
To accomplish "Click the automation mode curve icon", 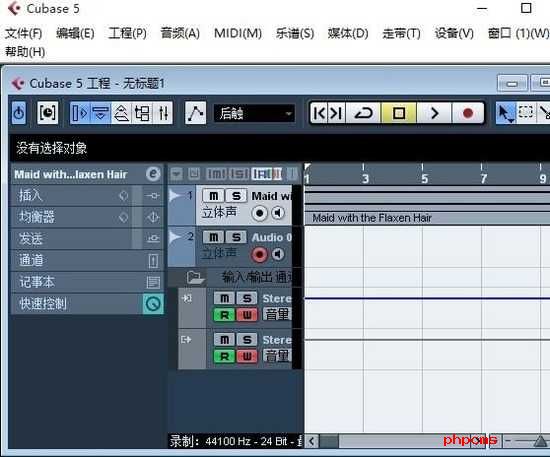I will coord(195,113).
